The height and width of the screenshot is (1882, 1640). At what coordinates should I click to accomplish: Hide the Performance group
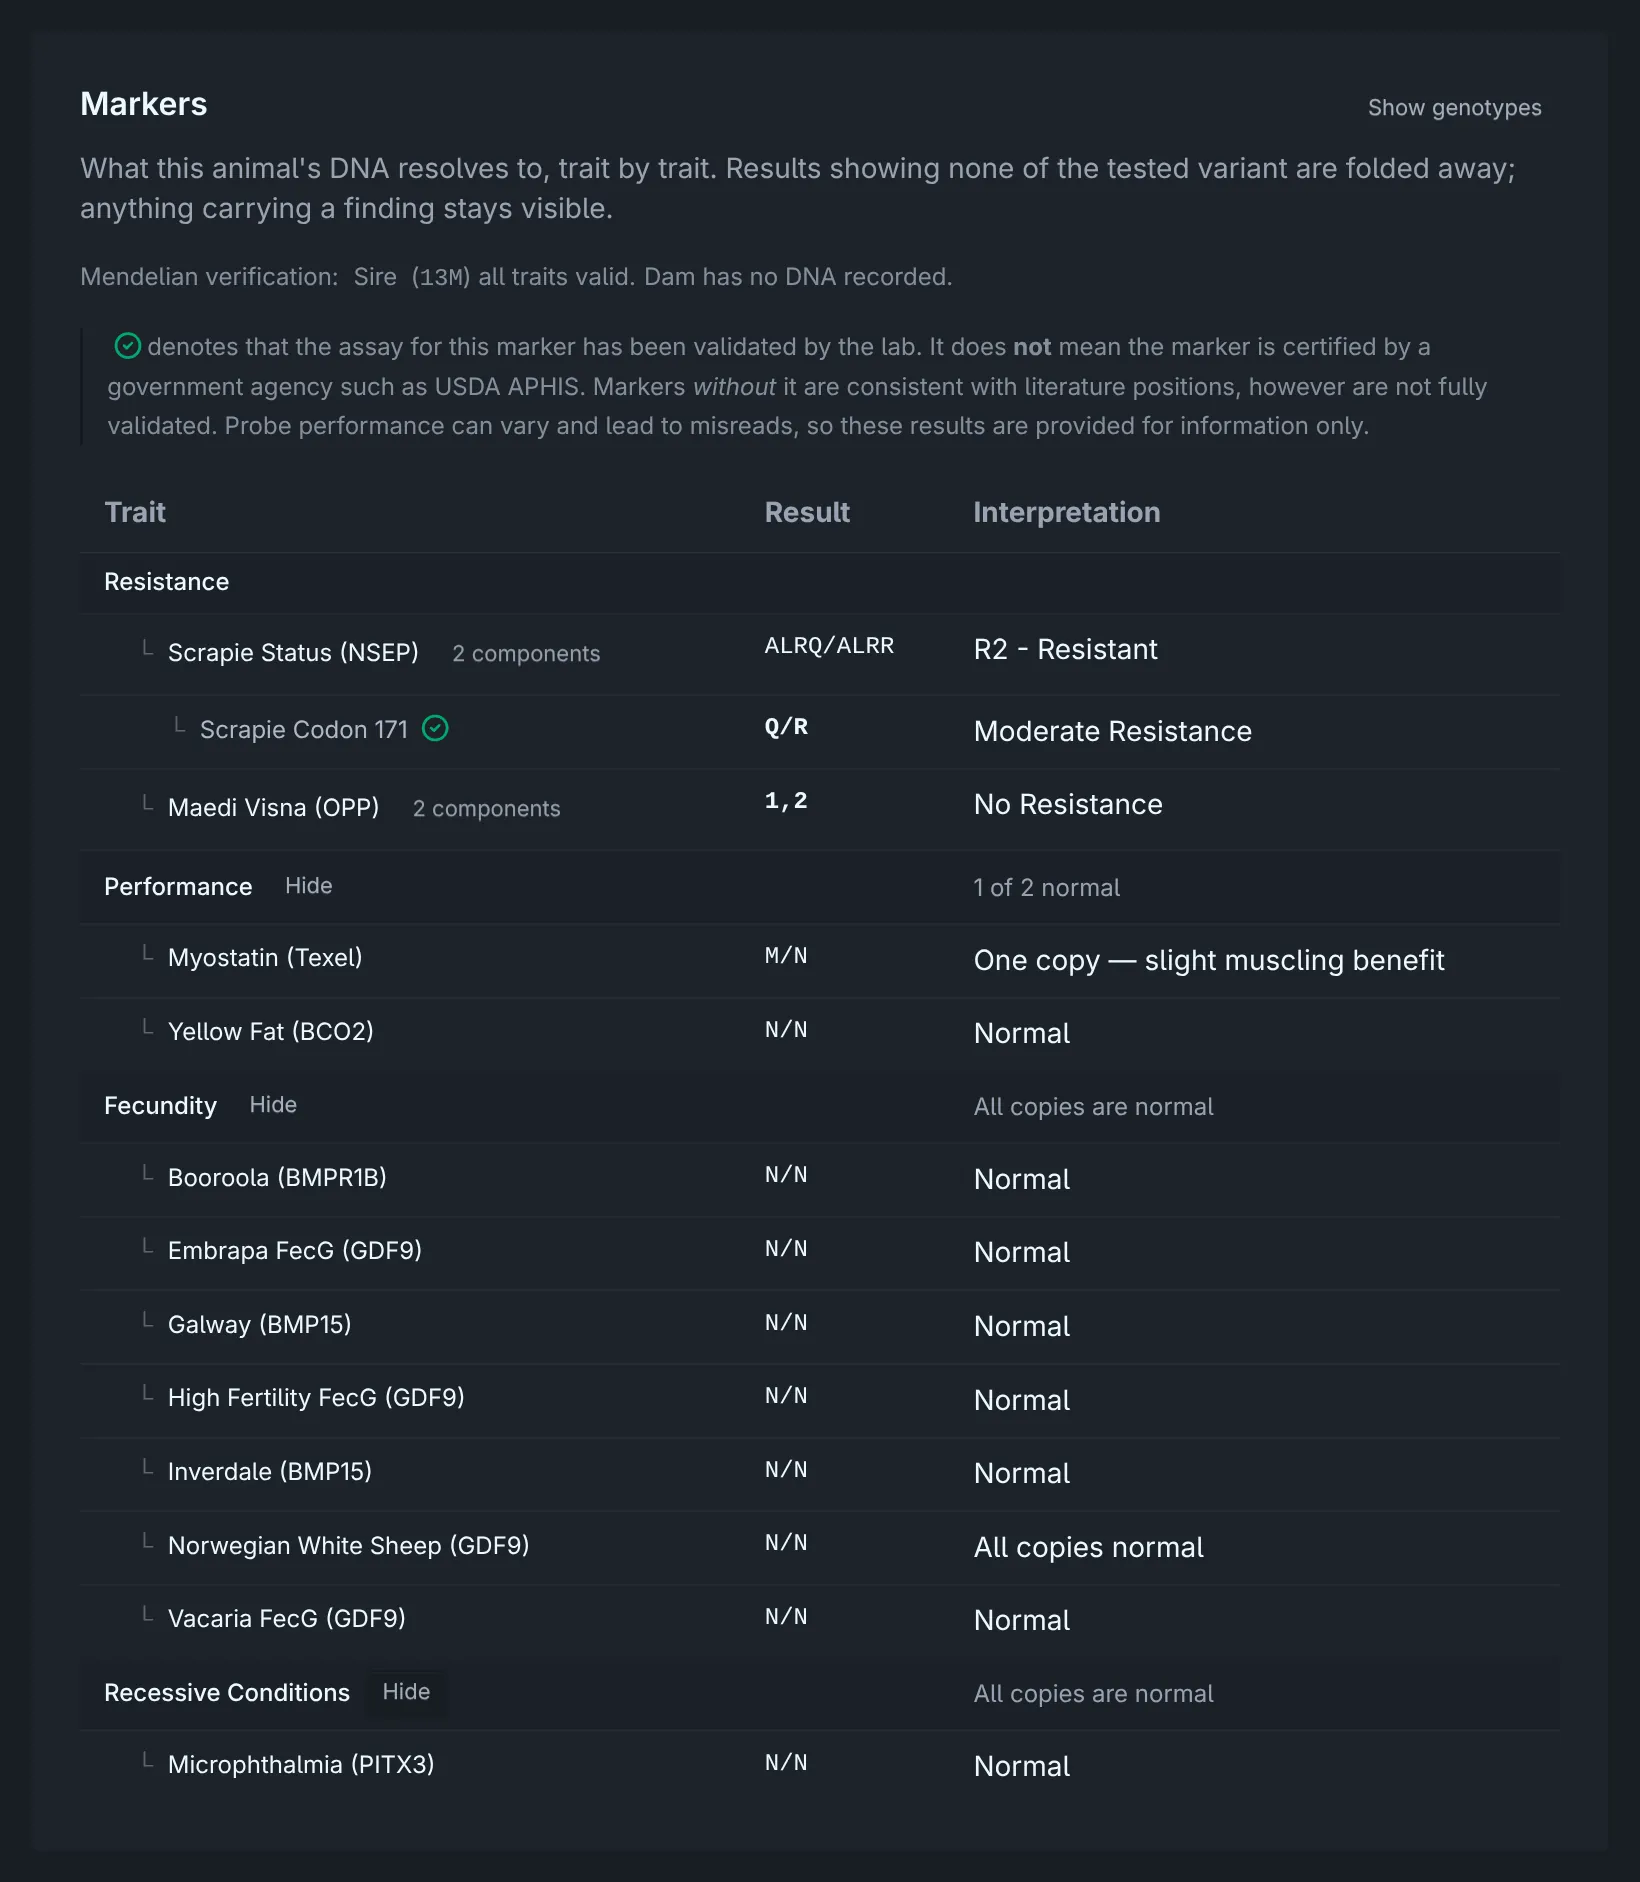coord(308,886)
